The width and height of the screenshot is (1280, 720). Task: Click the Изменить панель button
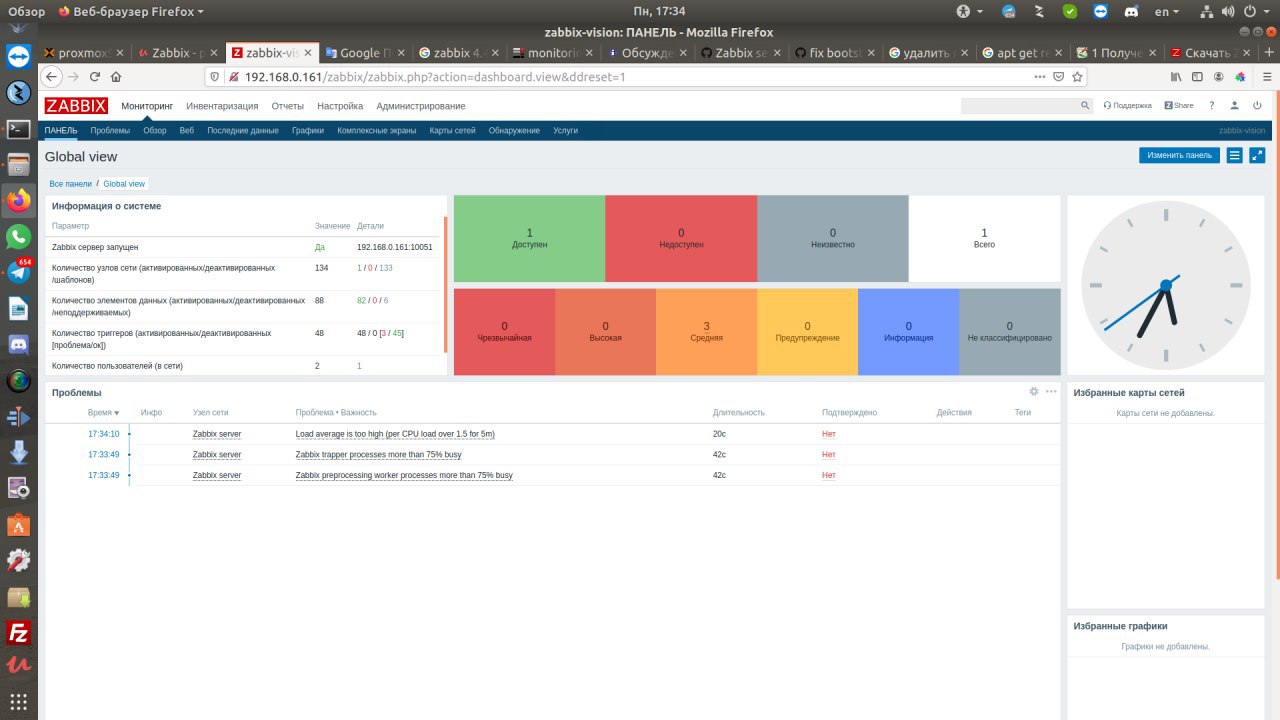(x=1180, y=155)
